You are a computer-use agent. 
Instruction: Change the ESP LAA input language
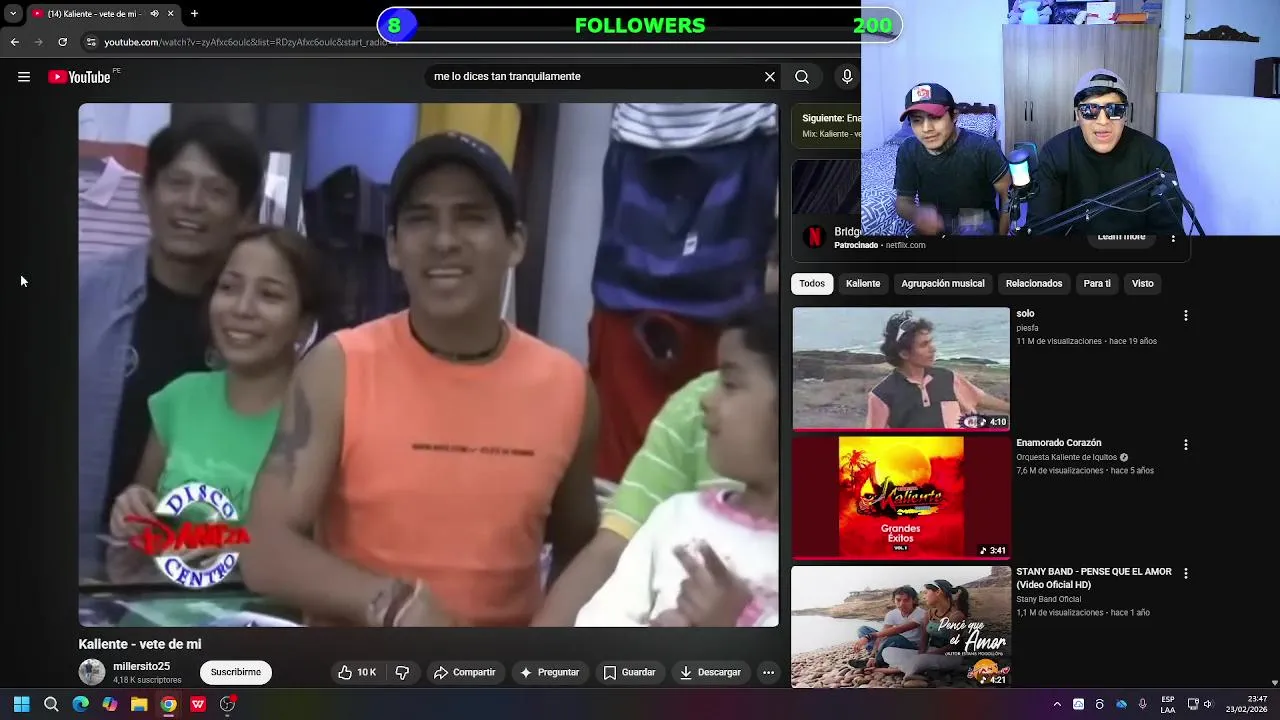tap(1168, 704)
